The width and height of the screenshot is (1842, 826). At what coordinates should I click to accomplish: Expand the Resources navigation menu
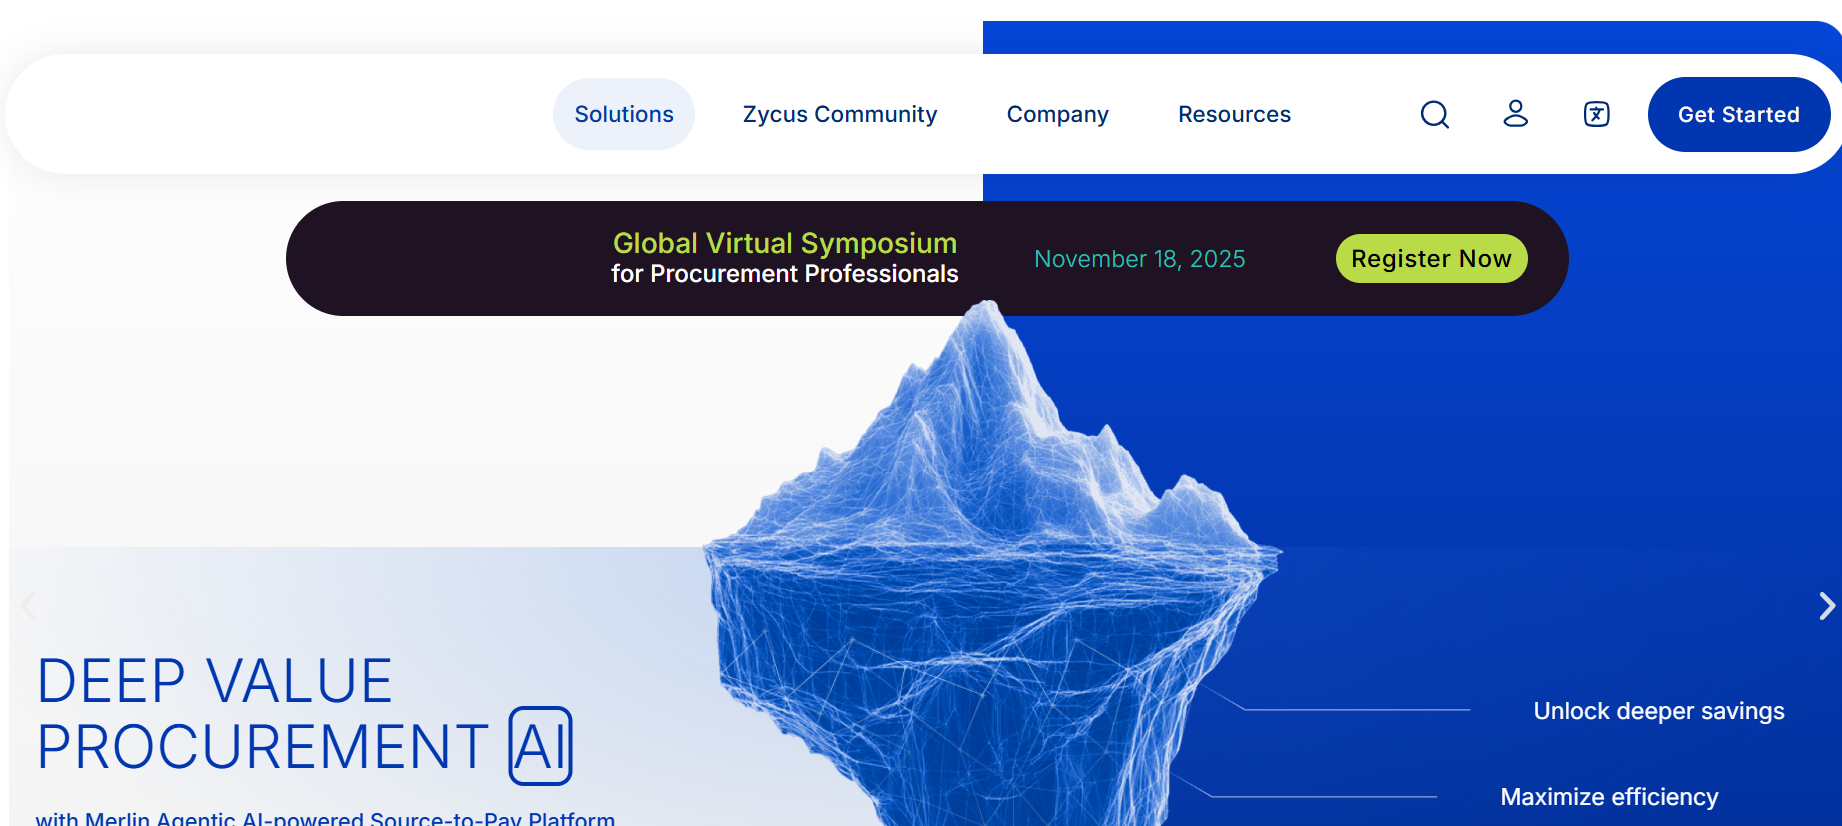tap(1234, 115)
